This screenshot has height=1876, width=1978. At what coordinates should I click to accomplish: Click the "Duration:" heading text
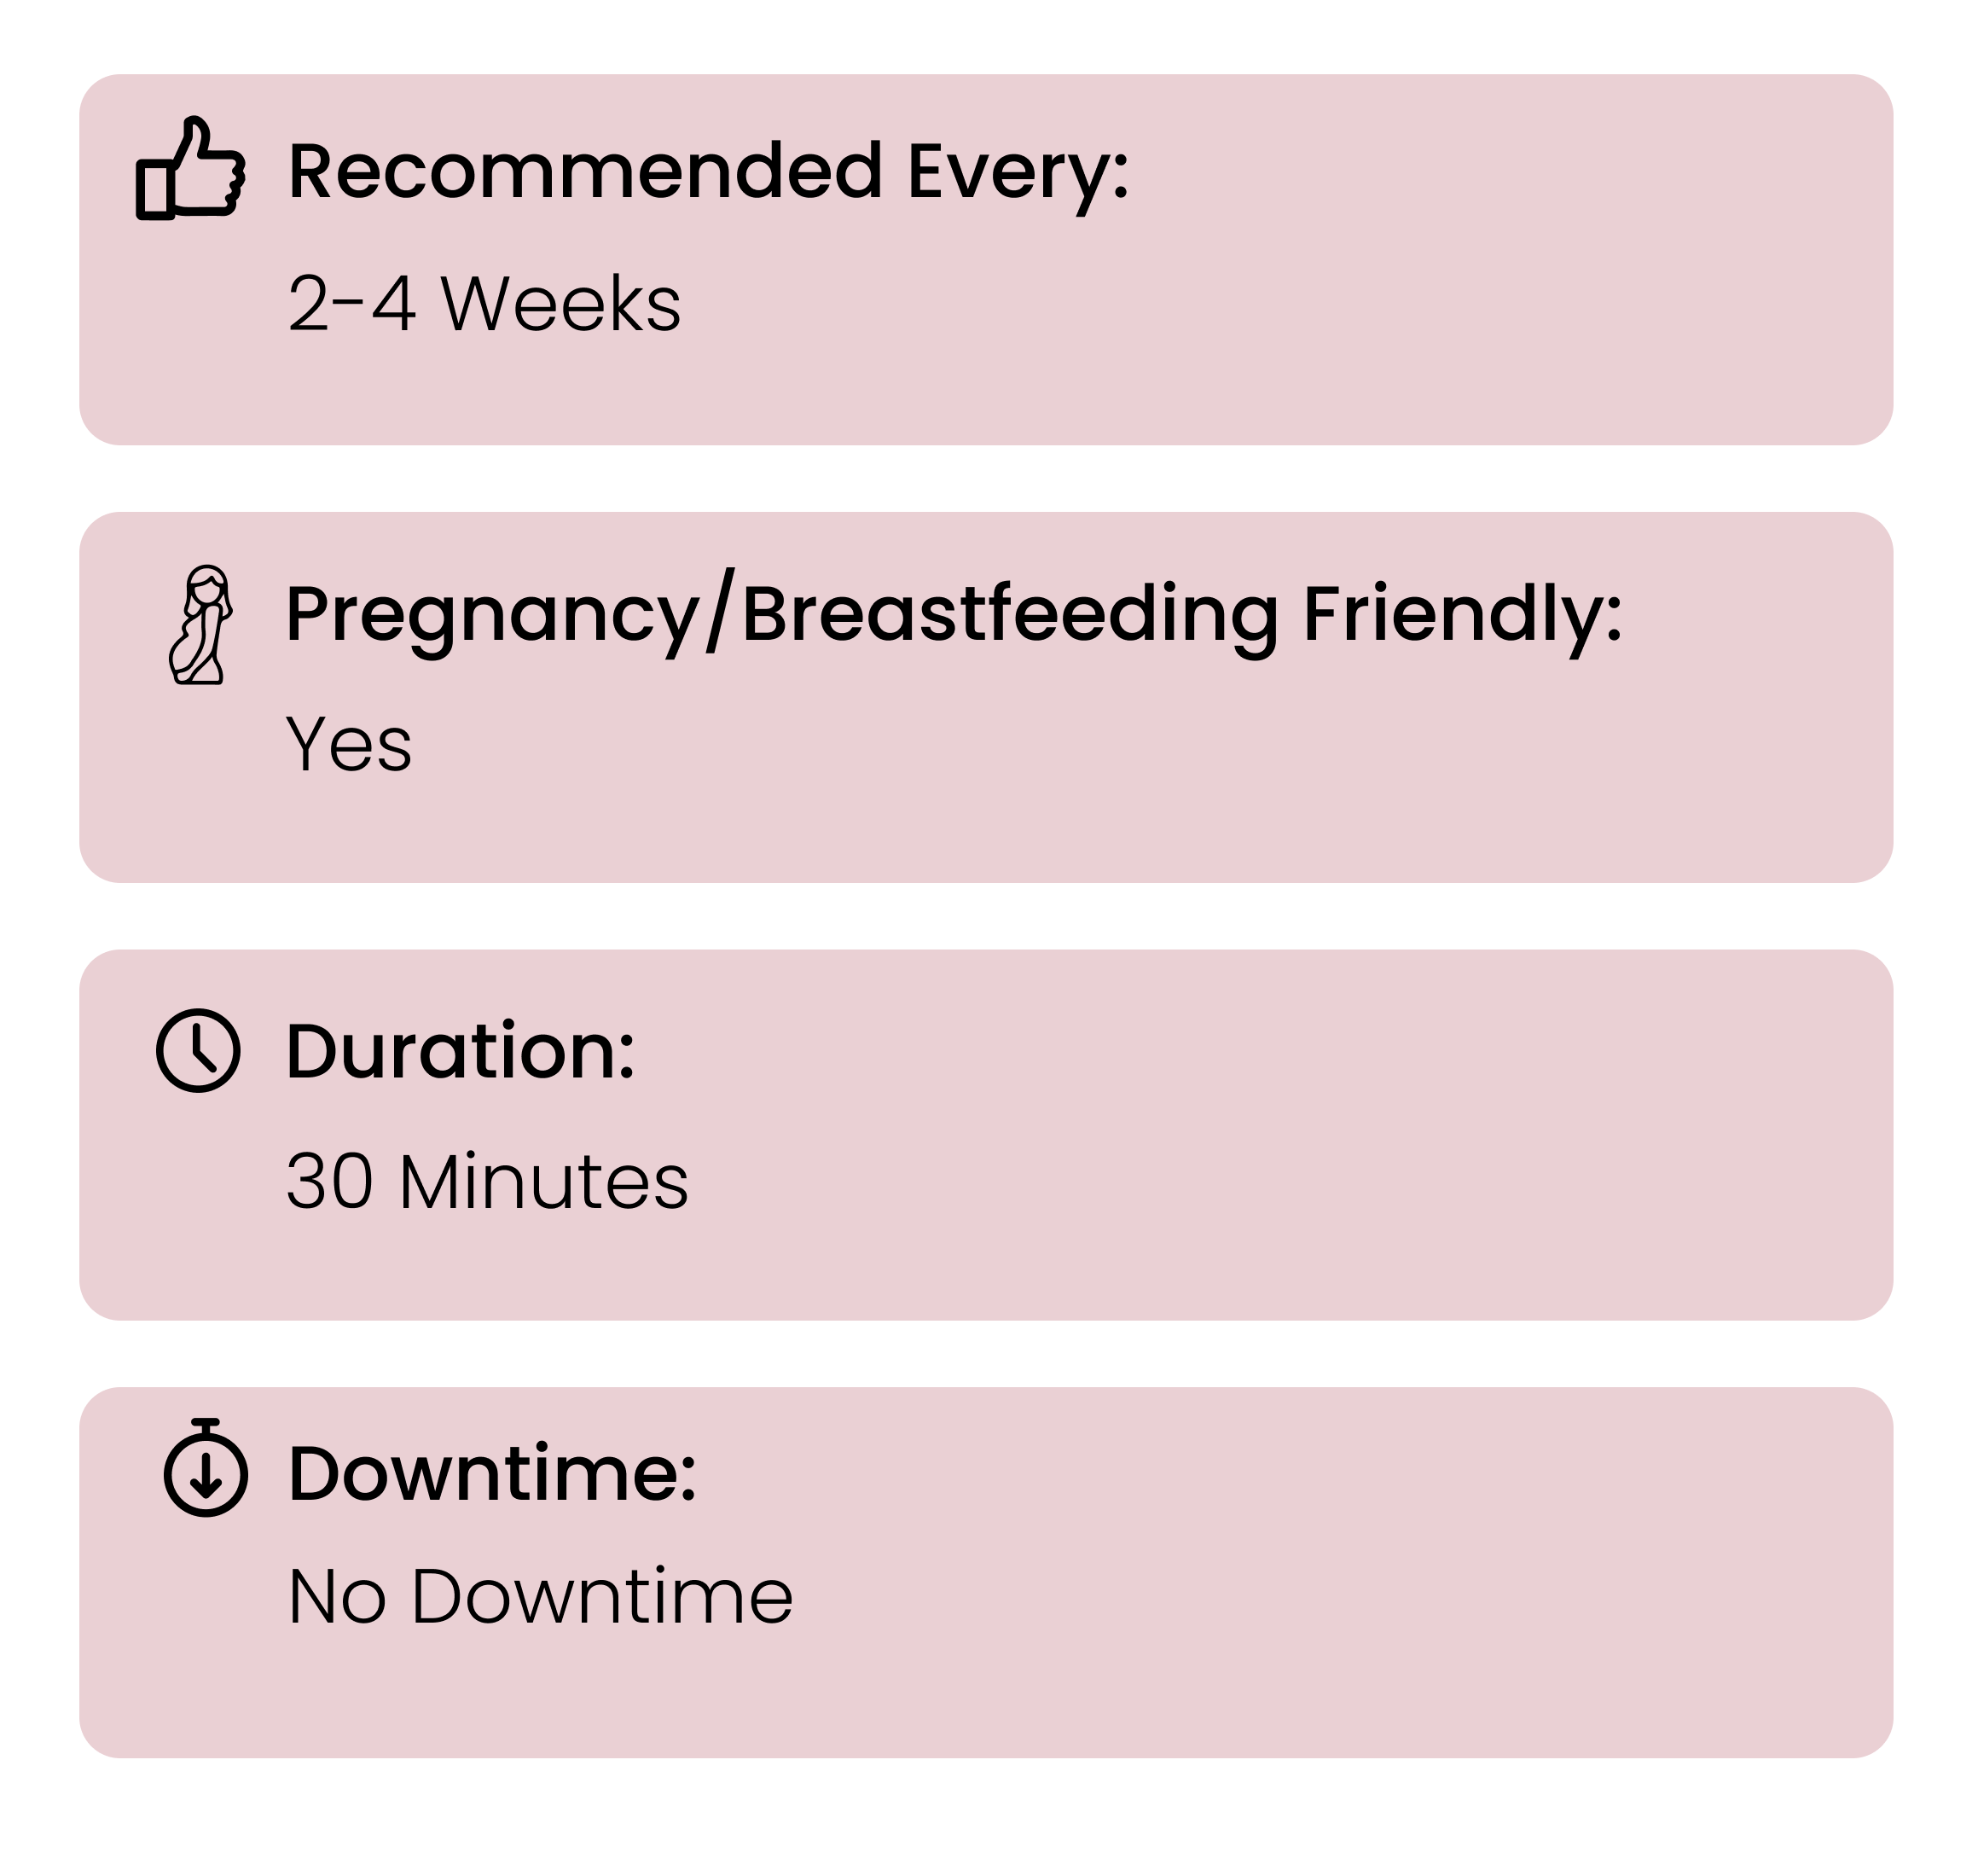pyautogui.click(x=460, y=1052)
